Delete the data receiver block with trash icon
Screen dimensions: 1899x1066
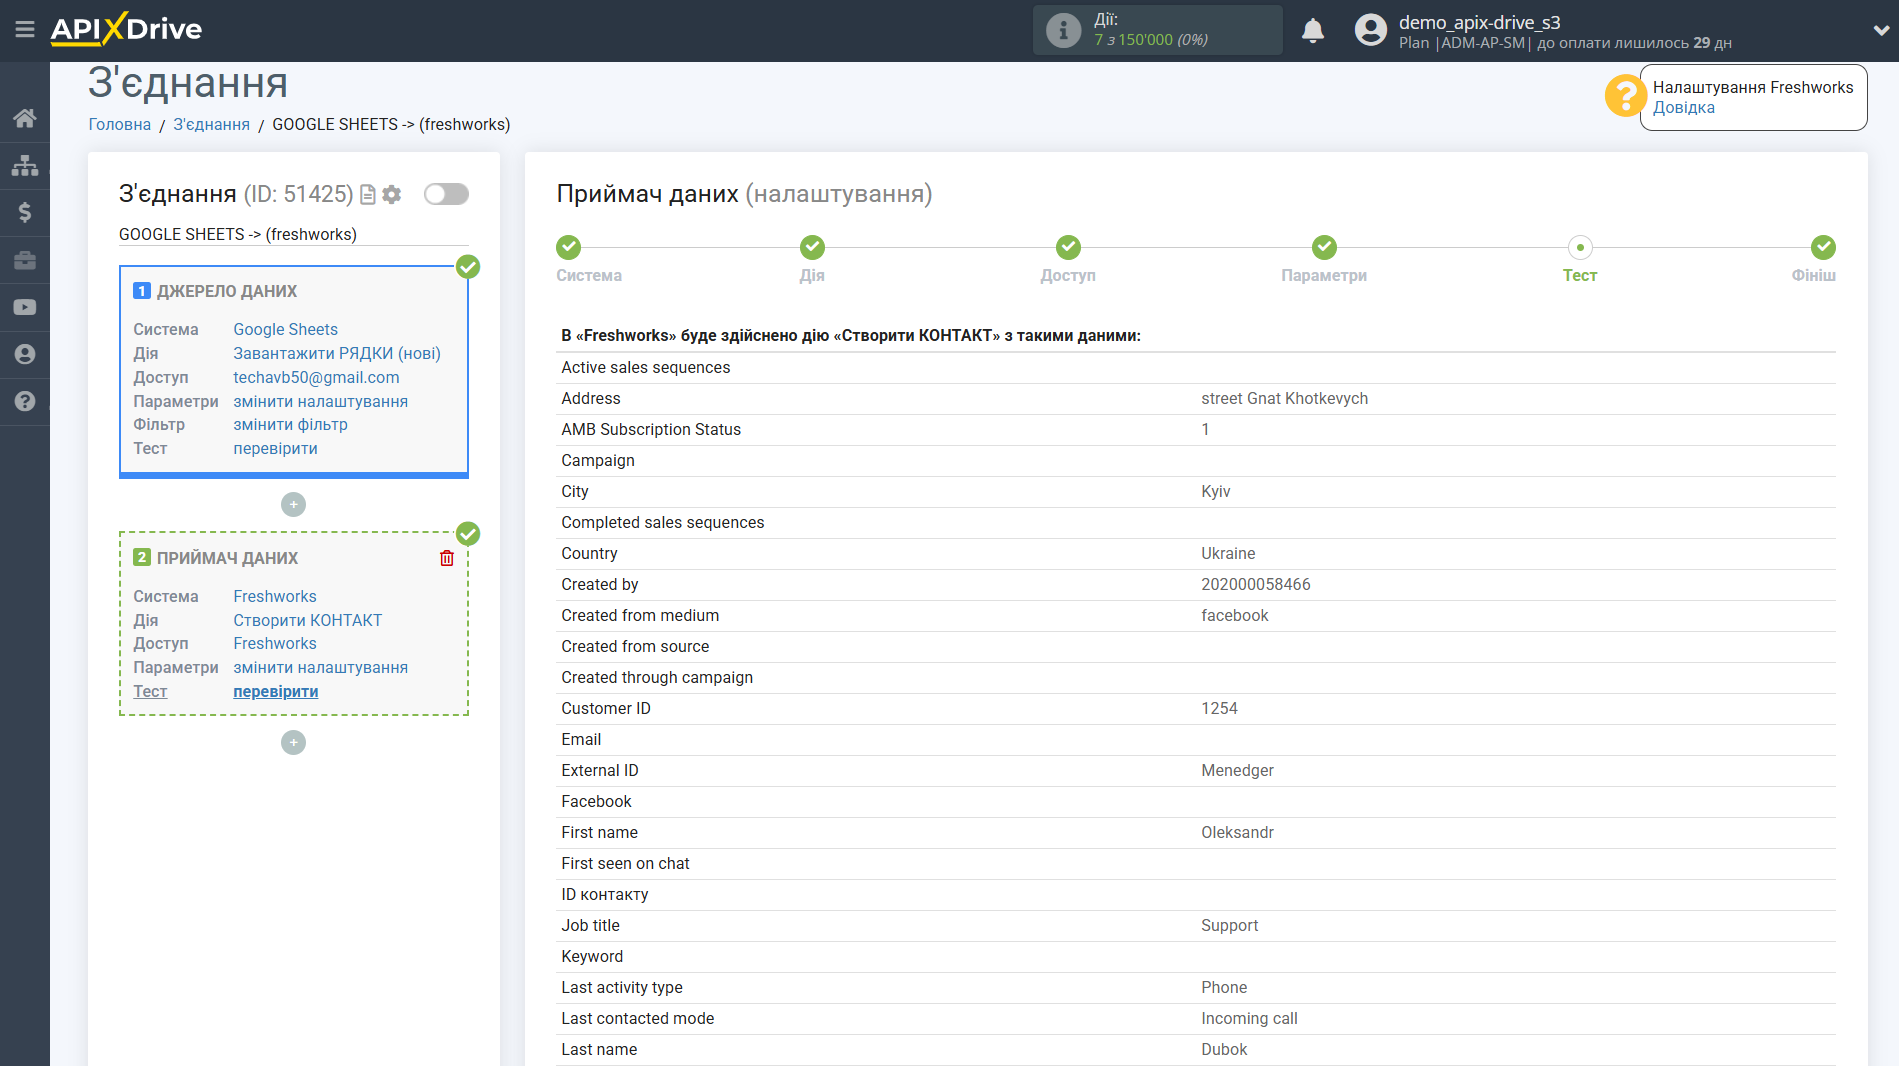(447, 558)
